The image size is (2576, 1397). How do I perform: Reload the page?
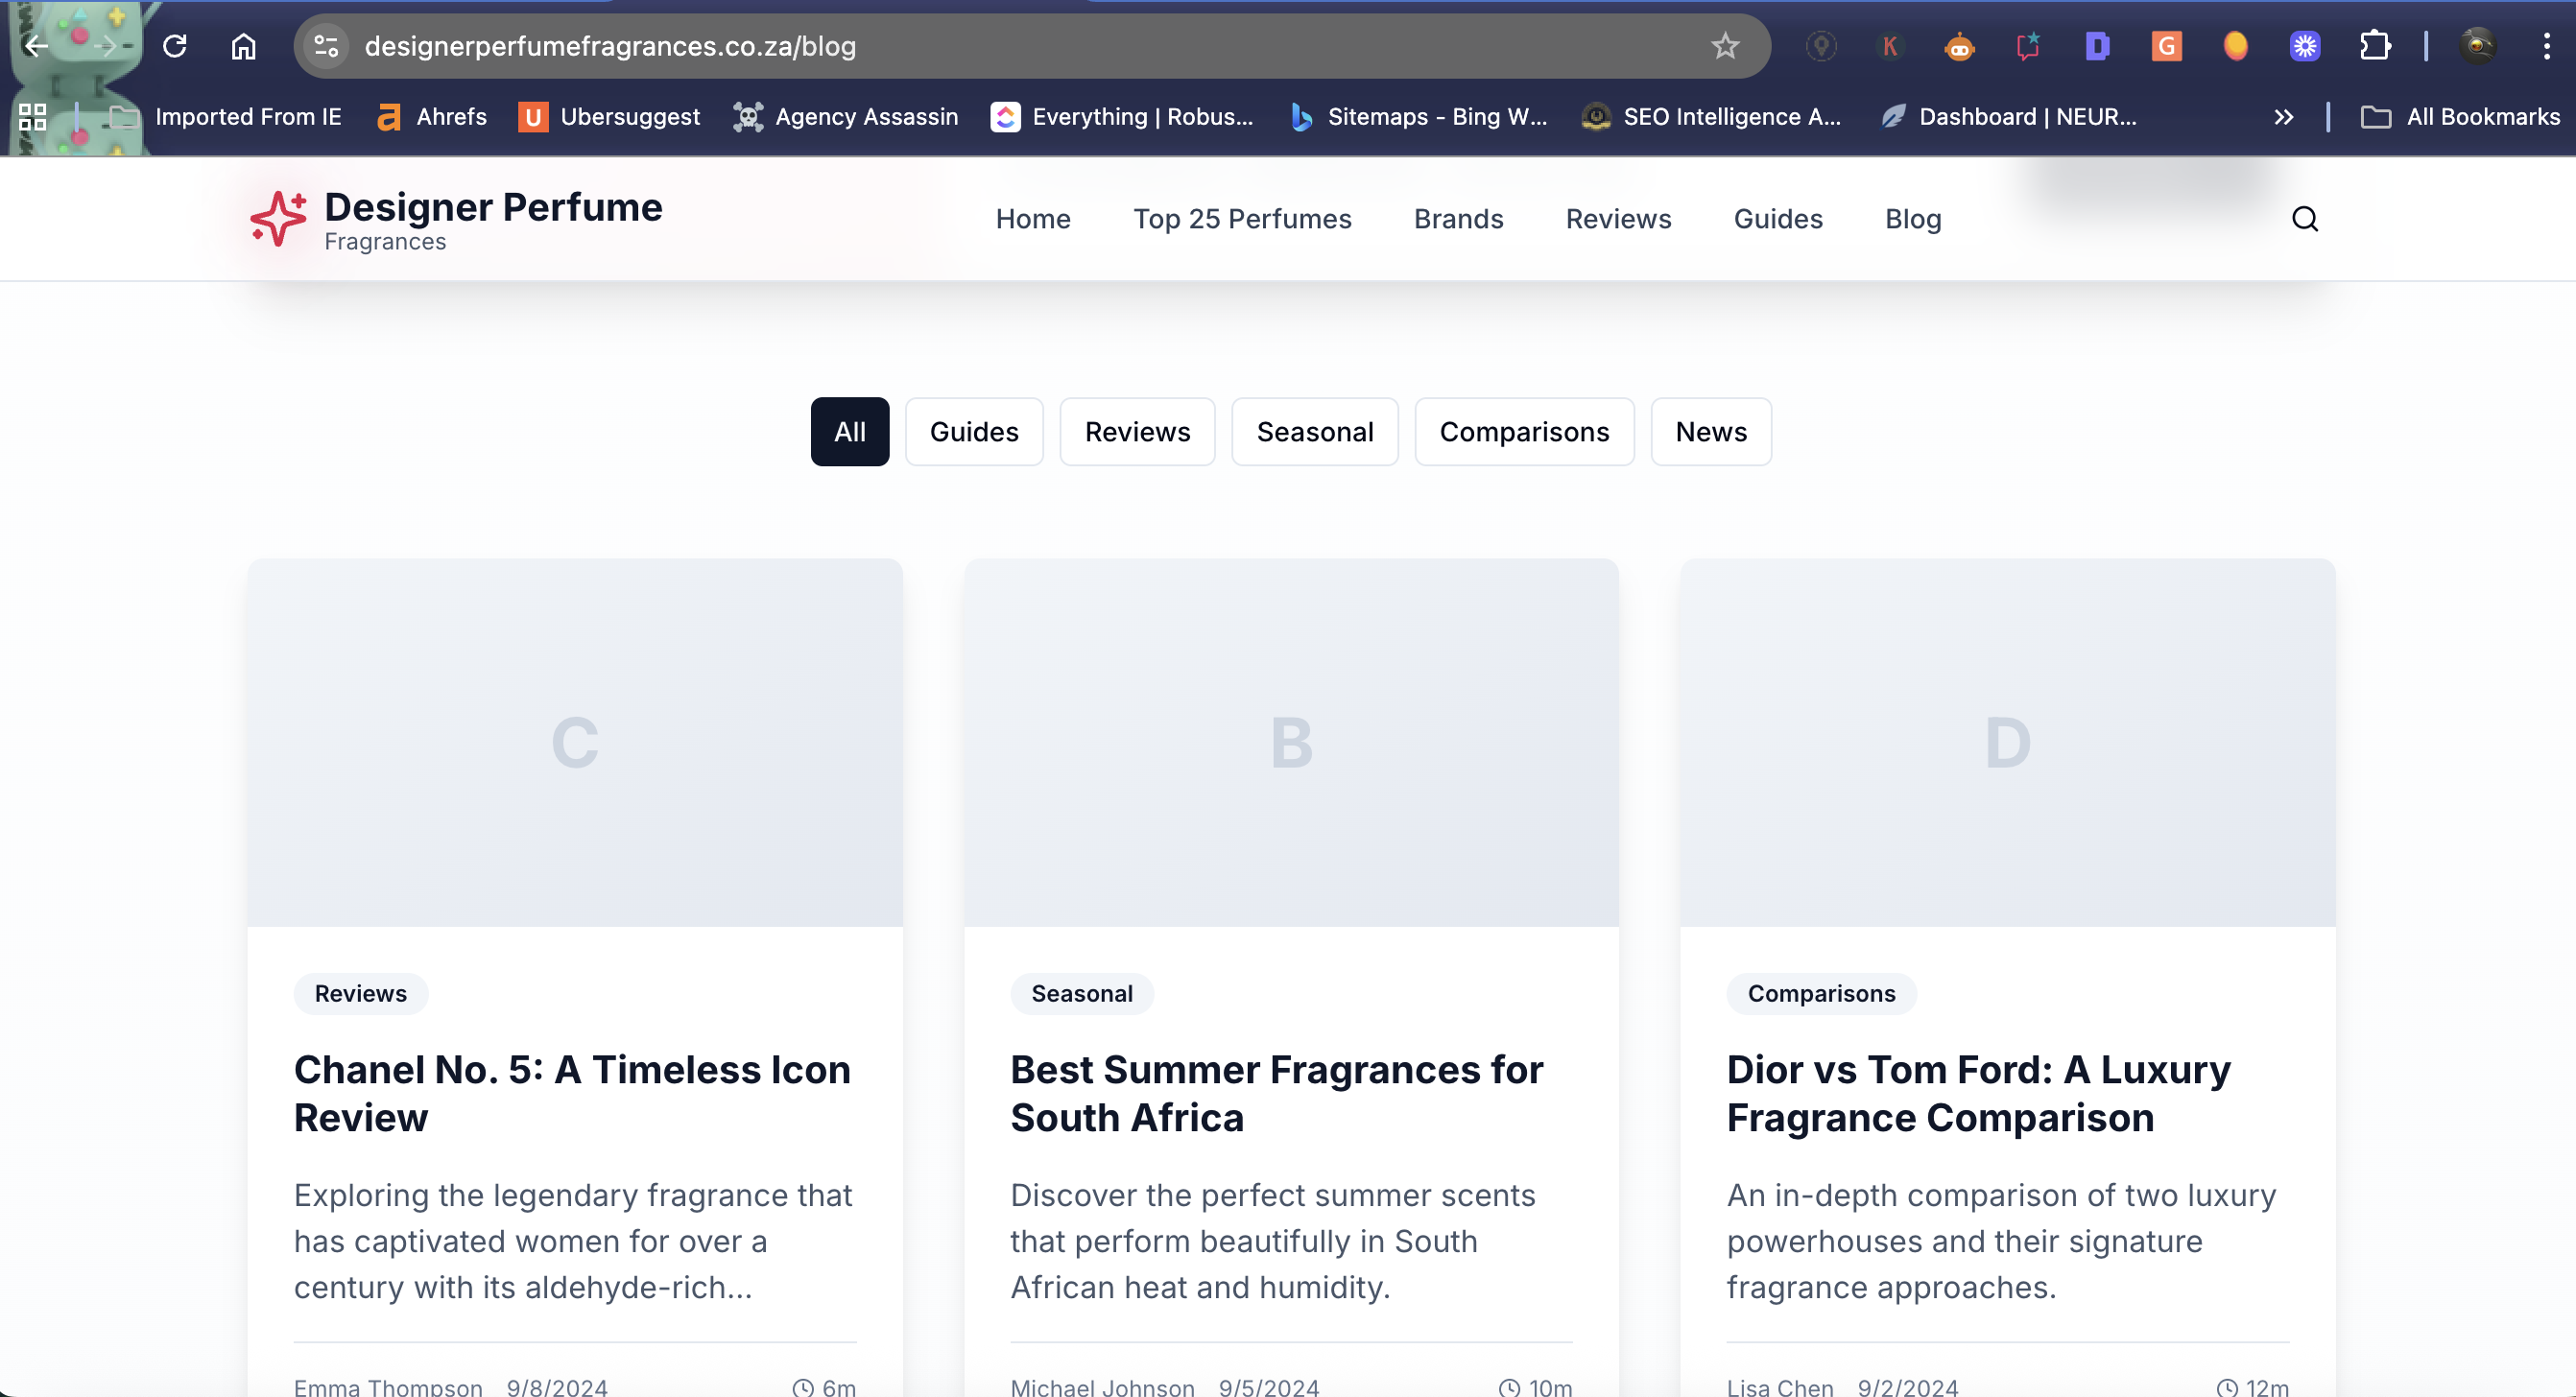175,46
